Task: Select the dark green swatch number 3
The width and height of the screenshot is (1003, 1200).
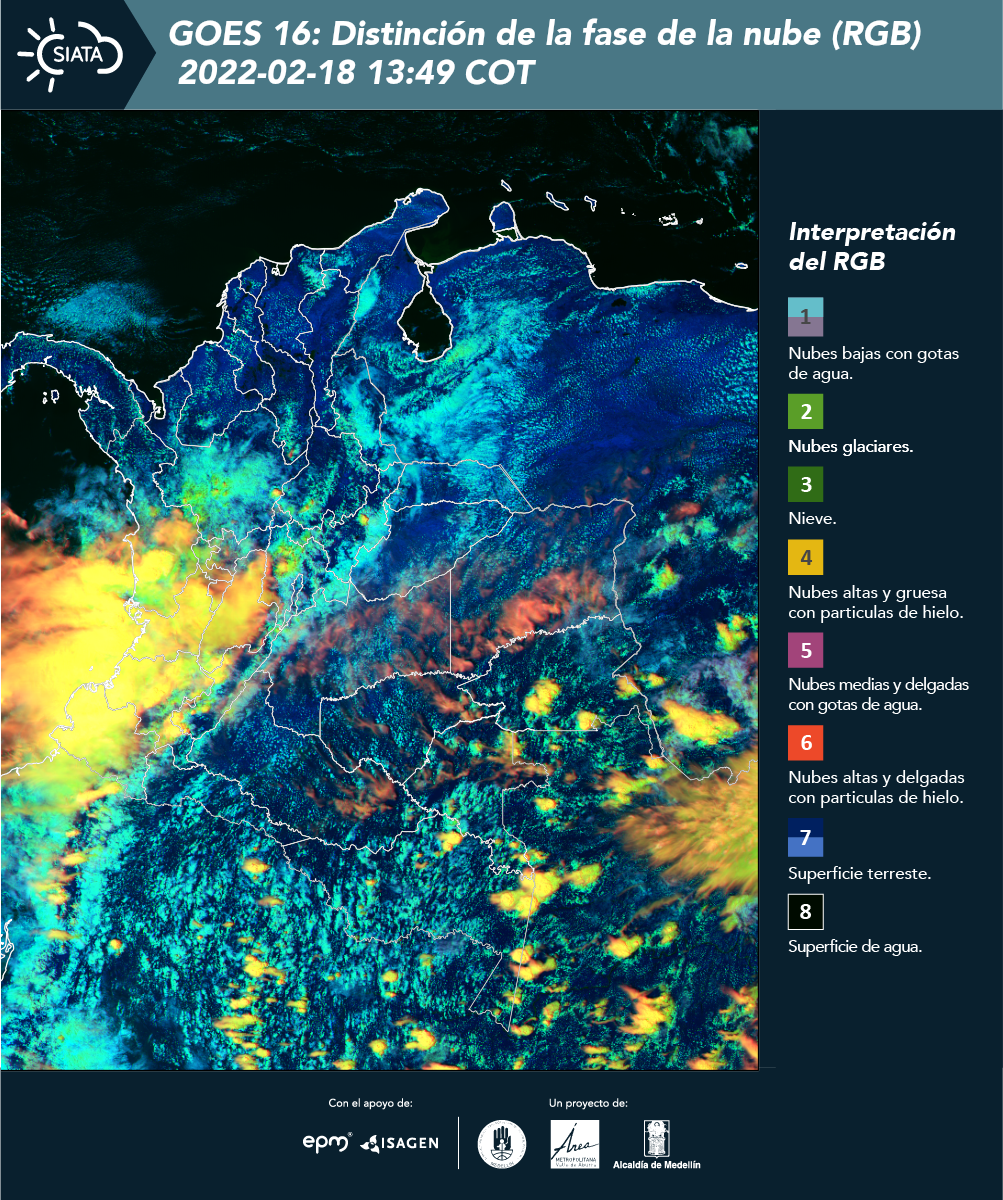Action: pos(805,485)
